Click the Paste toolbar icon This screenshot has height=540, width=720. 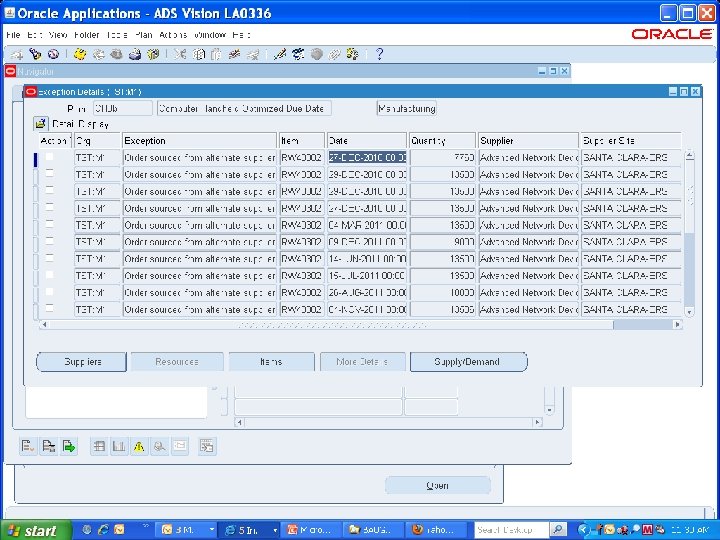click(216, 55)
